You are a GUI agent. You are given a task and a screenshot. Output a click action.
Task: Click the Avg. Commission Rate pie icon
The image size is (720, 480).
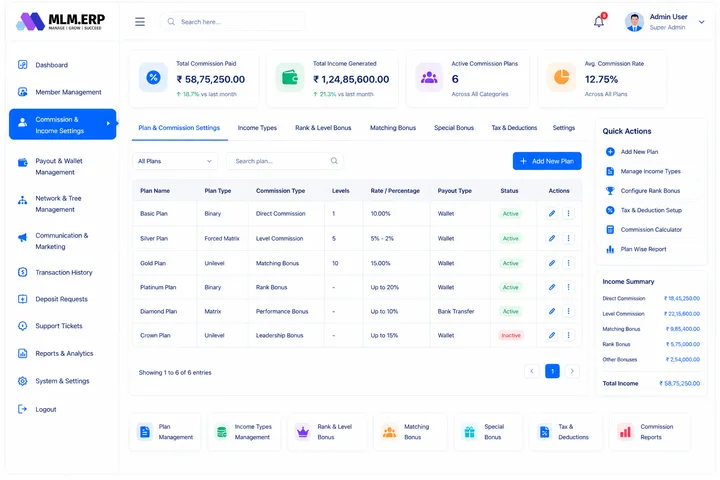pyautogui.click(x=561, y=77)
